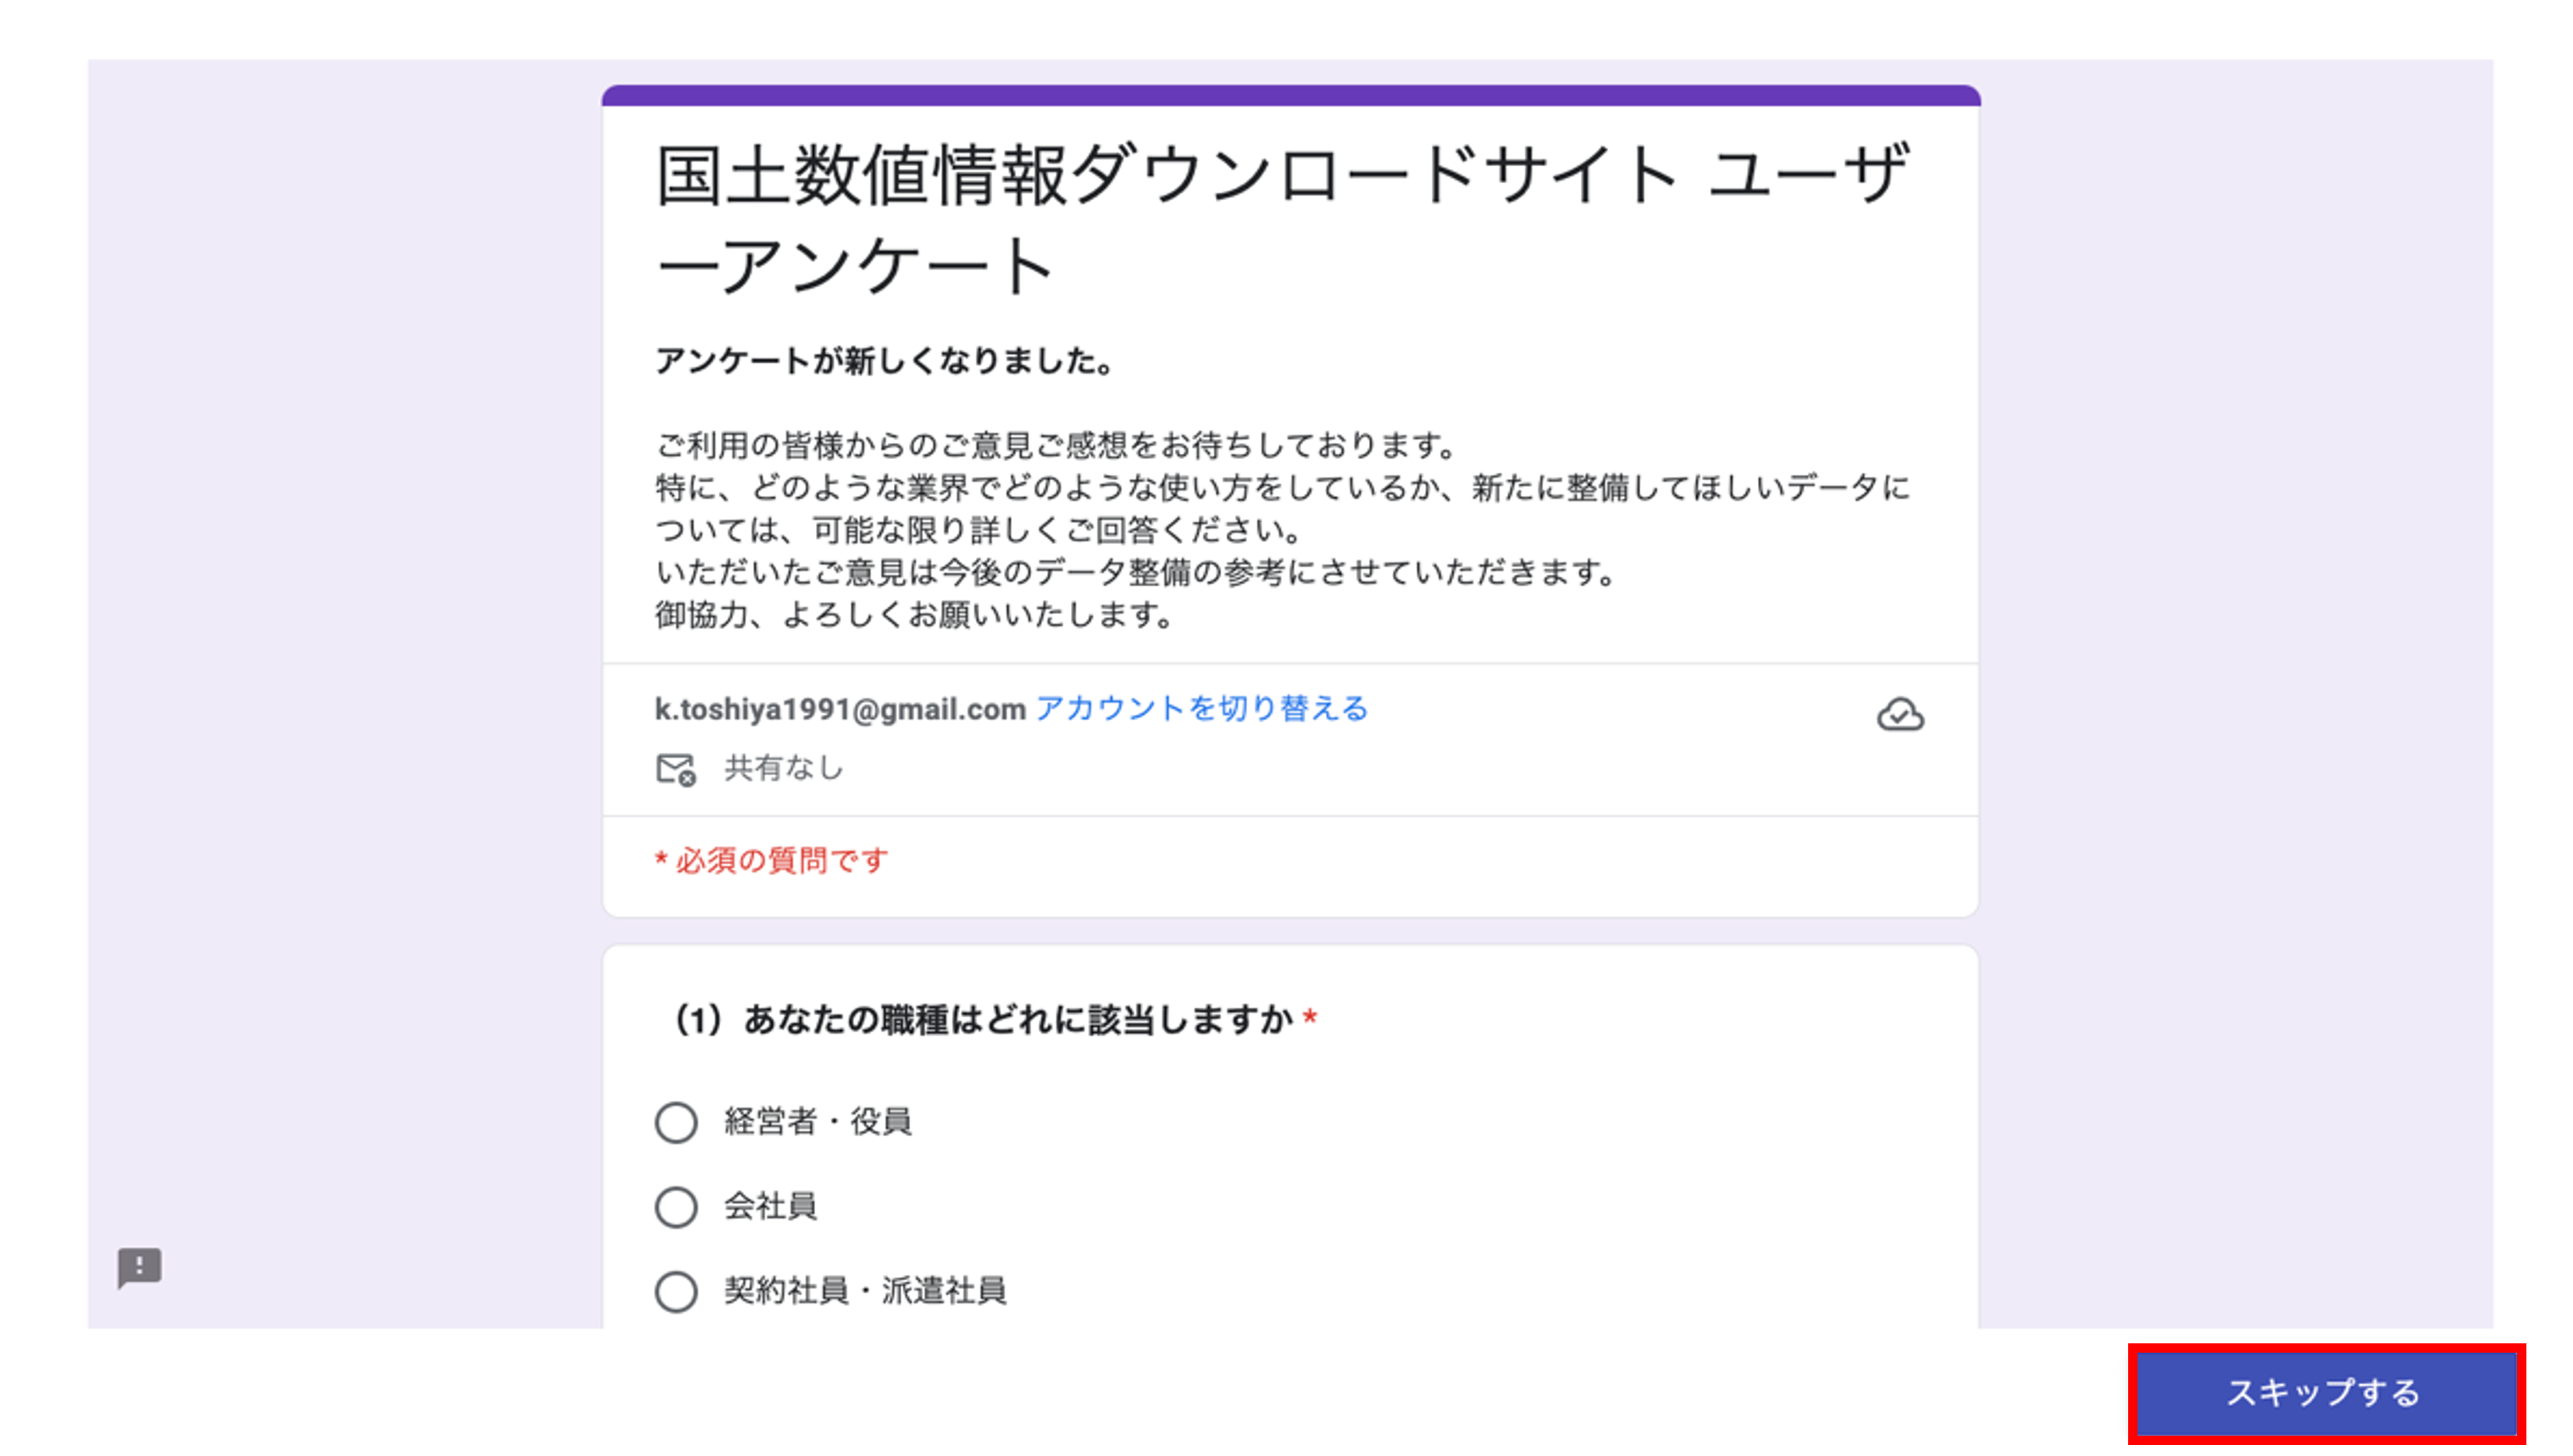Viewport: 2573px width, 1456px height.
Task: Open the report problem feedback icon
Action: (x=139, y=1267)
